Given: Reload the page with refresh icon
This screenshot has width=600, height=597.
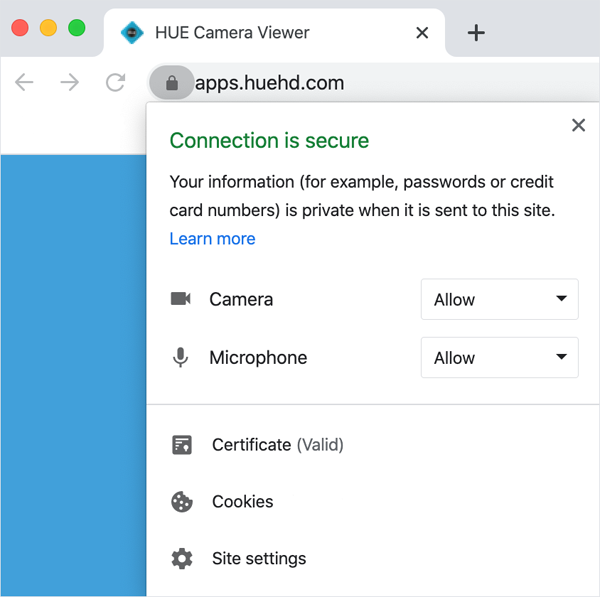Looking at the screenshot, I should [x=116, y=82].
